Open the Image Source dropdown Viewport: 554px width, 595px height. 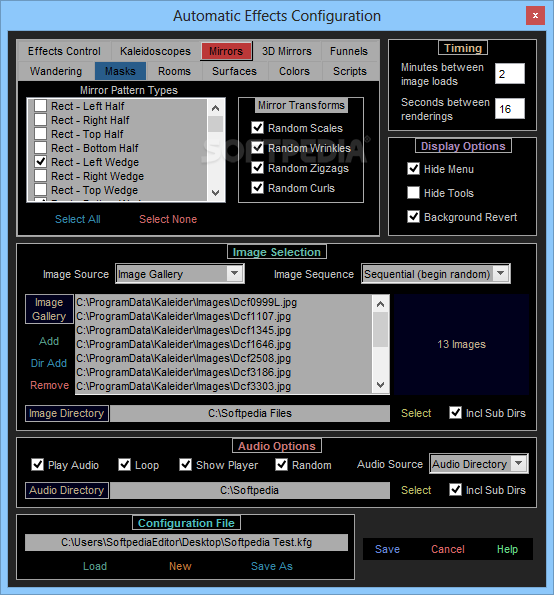(235, 273)
